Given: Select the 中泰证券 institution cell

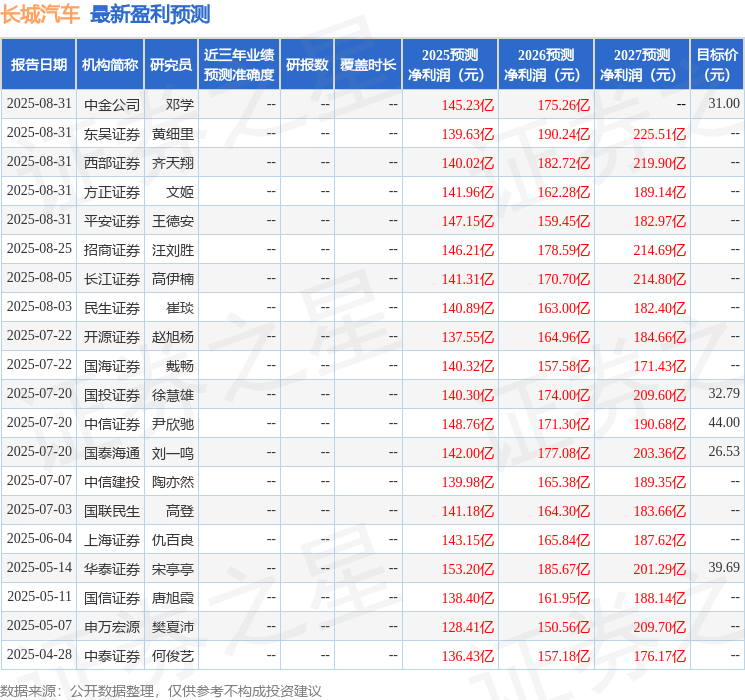Looking at the screenshot, I should click(112, 656).
